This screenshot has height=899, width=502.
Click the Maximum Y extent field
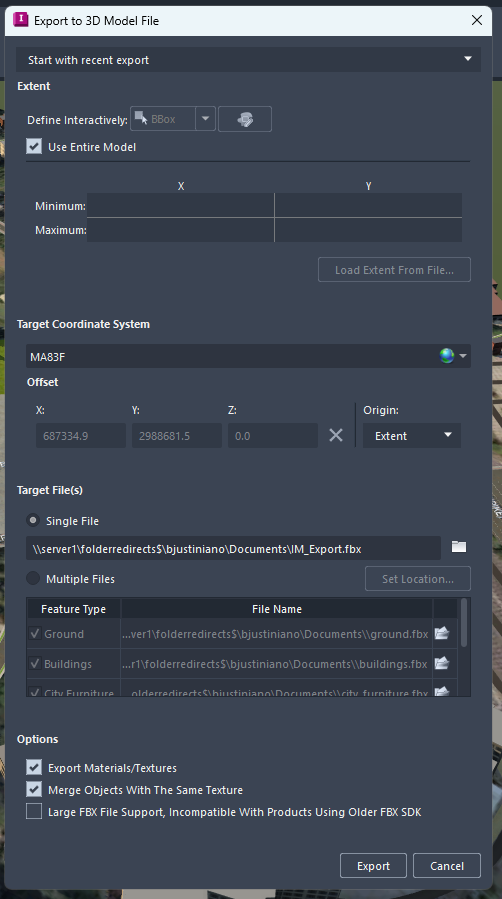[x=368, y=230]
